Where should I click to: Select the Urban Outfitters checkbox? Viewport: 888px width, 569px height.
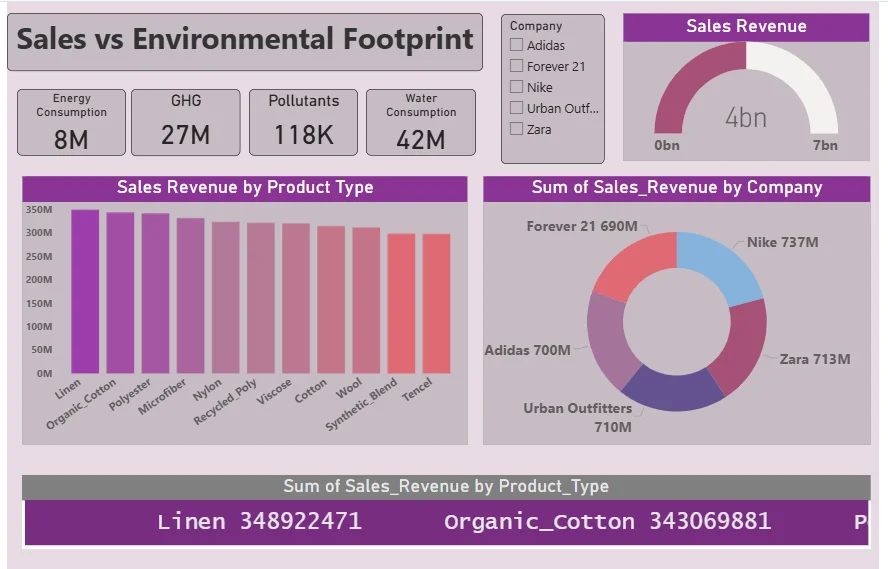click(x=516, y=108)
